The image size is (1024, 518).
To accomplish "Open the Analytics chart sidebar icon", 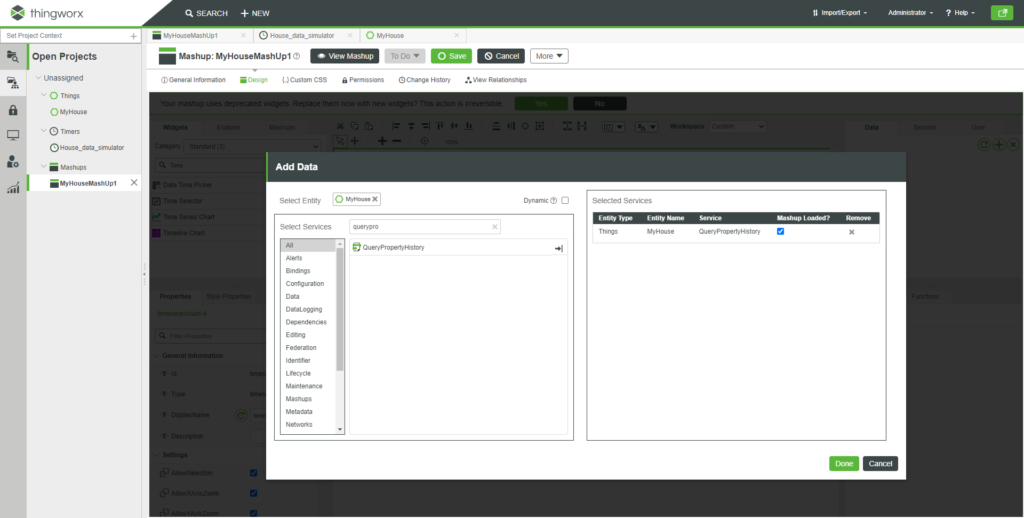I will (12, 188).
